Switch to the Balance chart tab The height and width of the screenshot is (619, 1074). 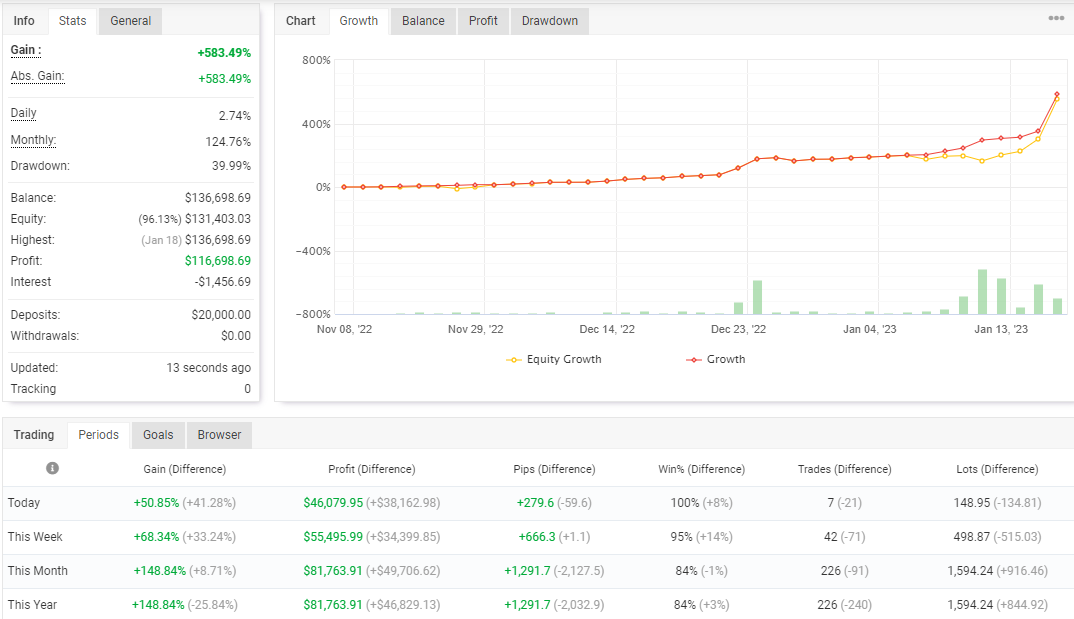(423, 21)
